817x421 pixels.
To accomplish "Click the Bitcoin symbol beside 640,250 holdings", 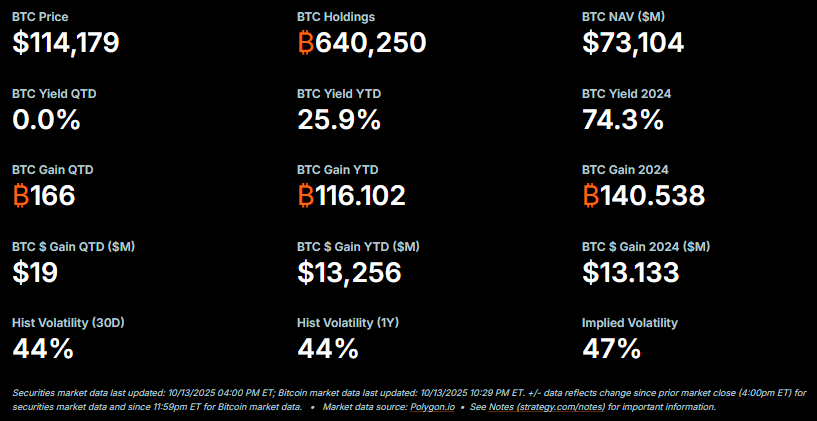I will click(306, 43).
